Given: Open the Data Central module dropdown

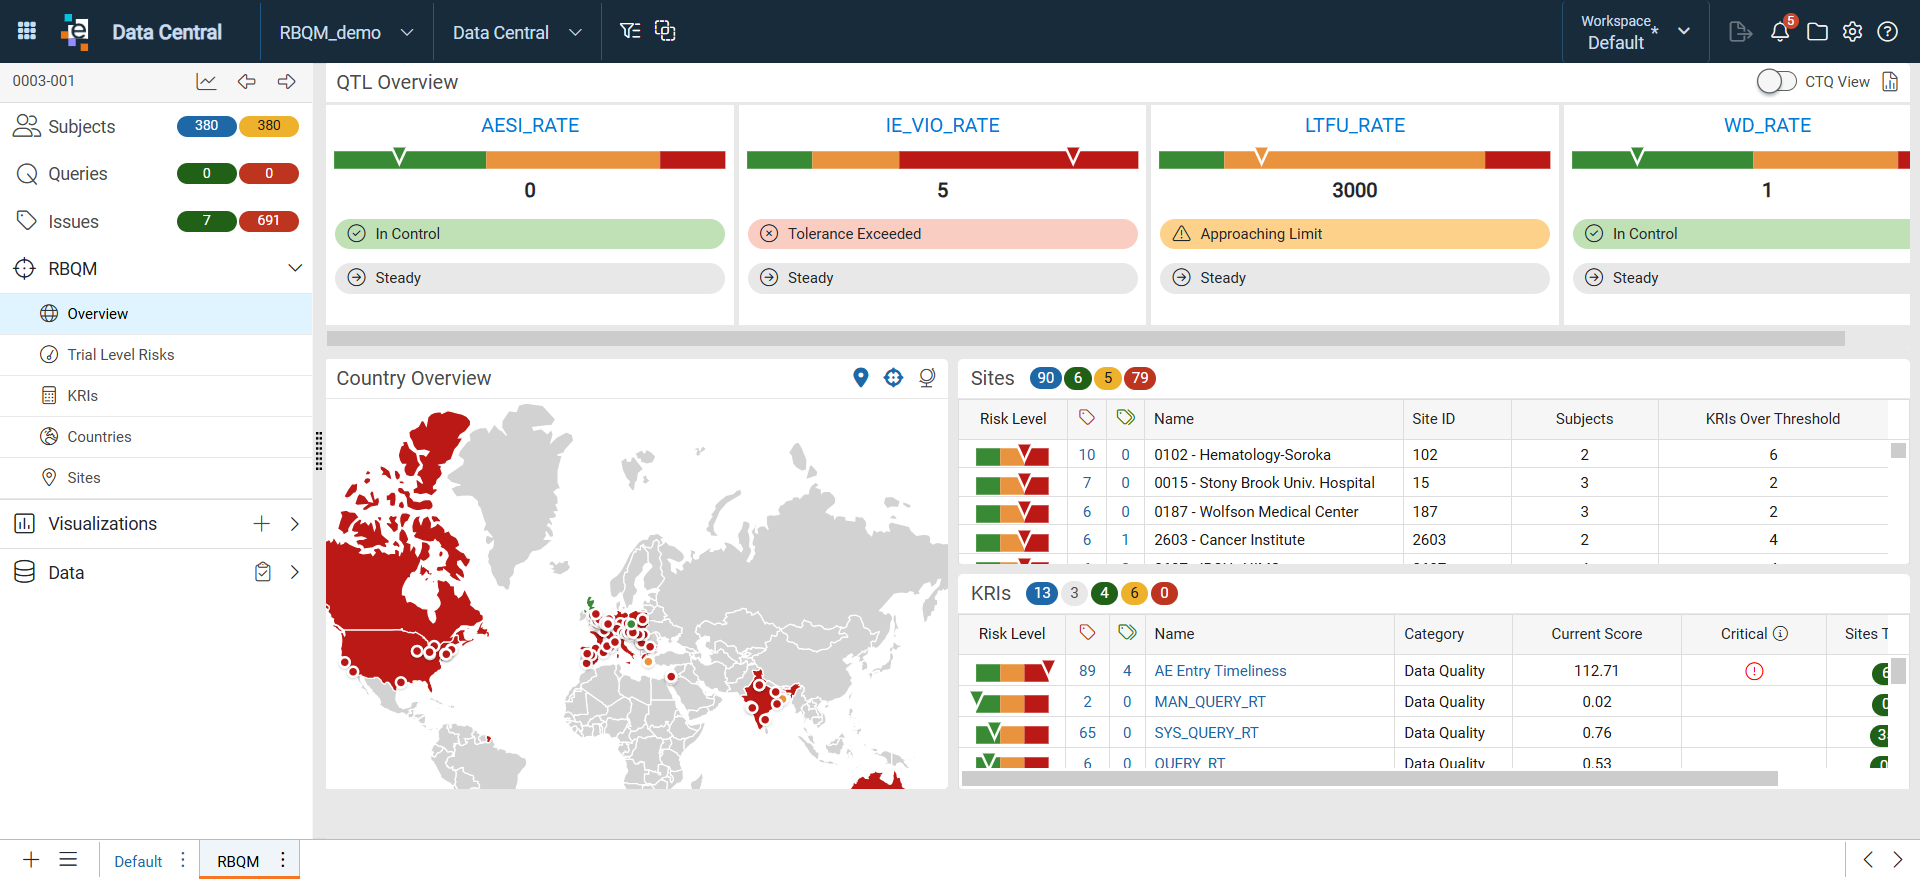Looking at the screenshot, I should [x=517, y=32].
